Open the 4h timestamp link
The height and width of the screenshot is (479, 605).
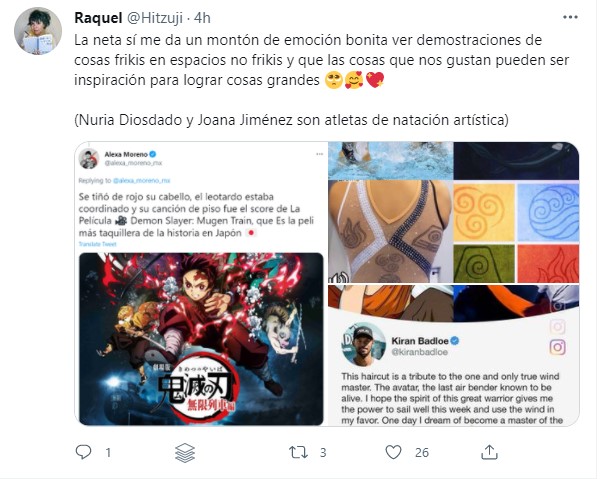[202, 18]
